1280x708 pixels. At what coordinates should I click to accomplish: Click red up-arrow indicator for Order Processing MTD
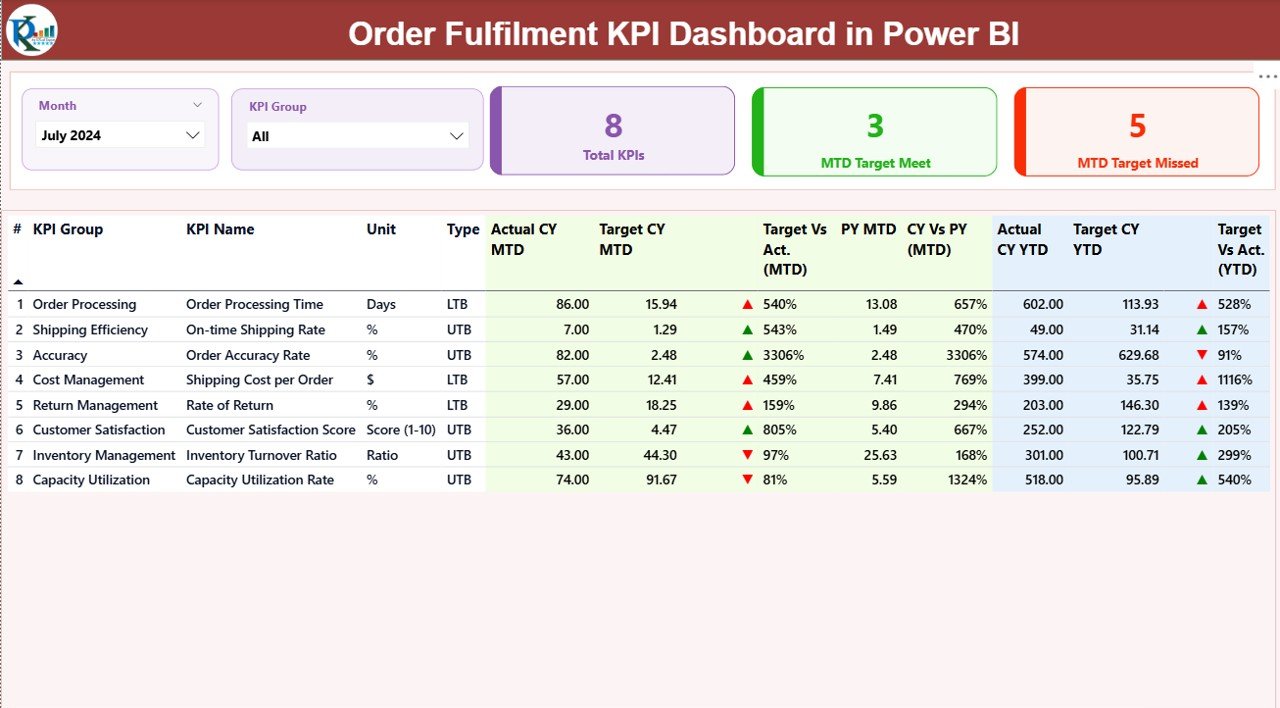click(x=747, y=305)
